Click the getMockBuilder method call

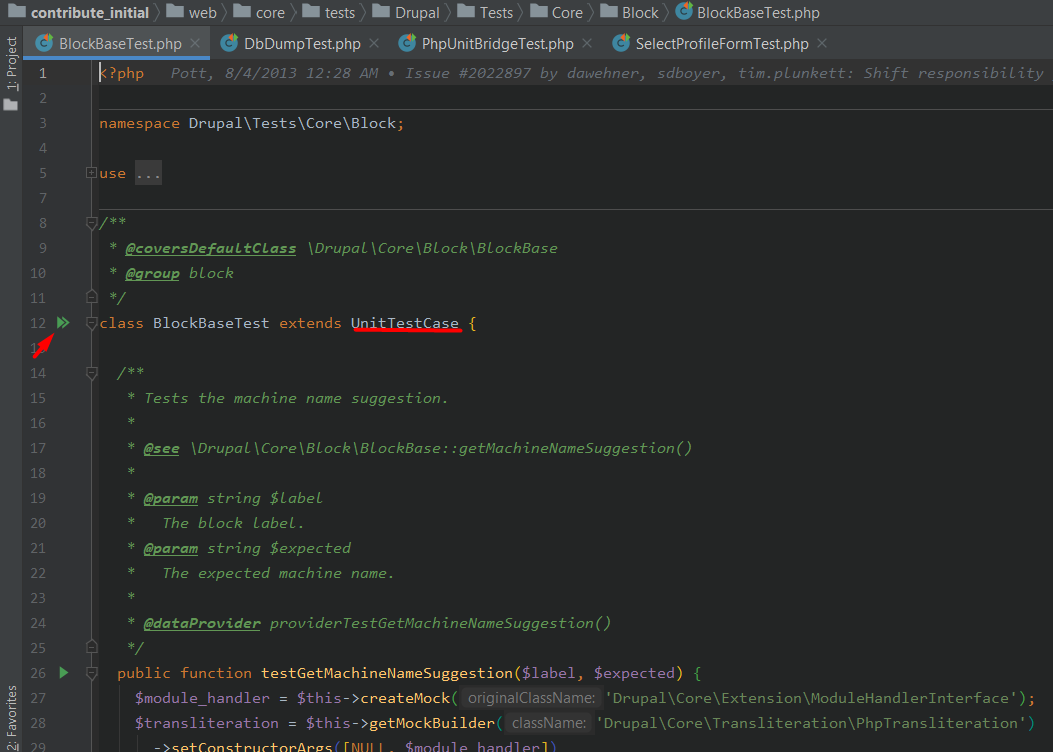pyautogui.click(x=432, y=723)
